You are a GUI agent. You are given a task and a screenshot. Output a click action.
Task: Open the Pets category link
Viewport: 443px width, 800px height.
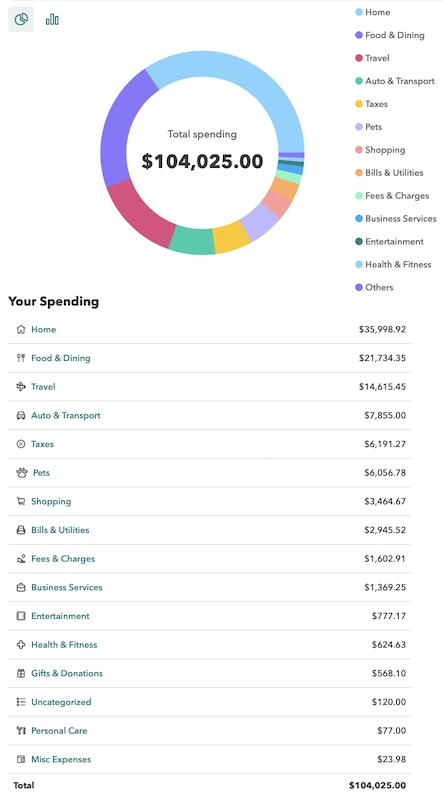(x=41, y=472)
